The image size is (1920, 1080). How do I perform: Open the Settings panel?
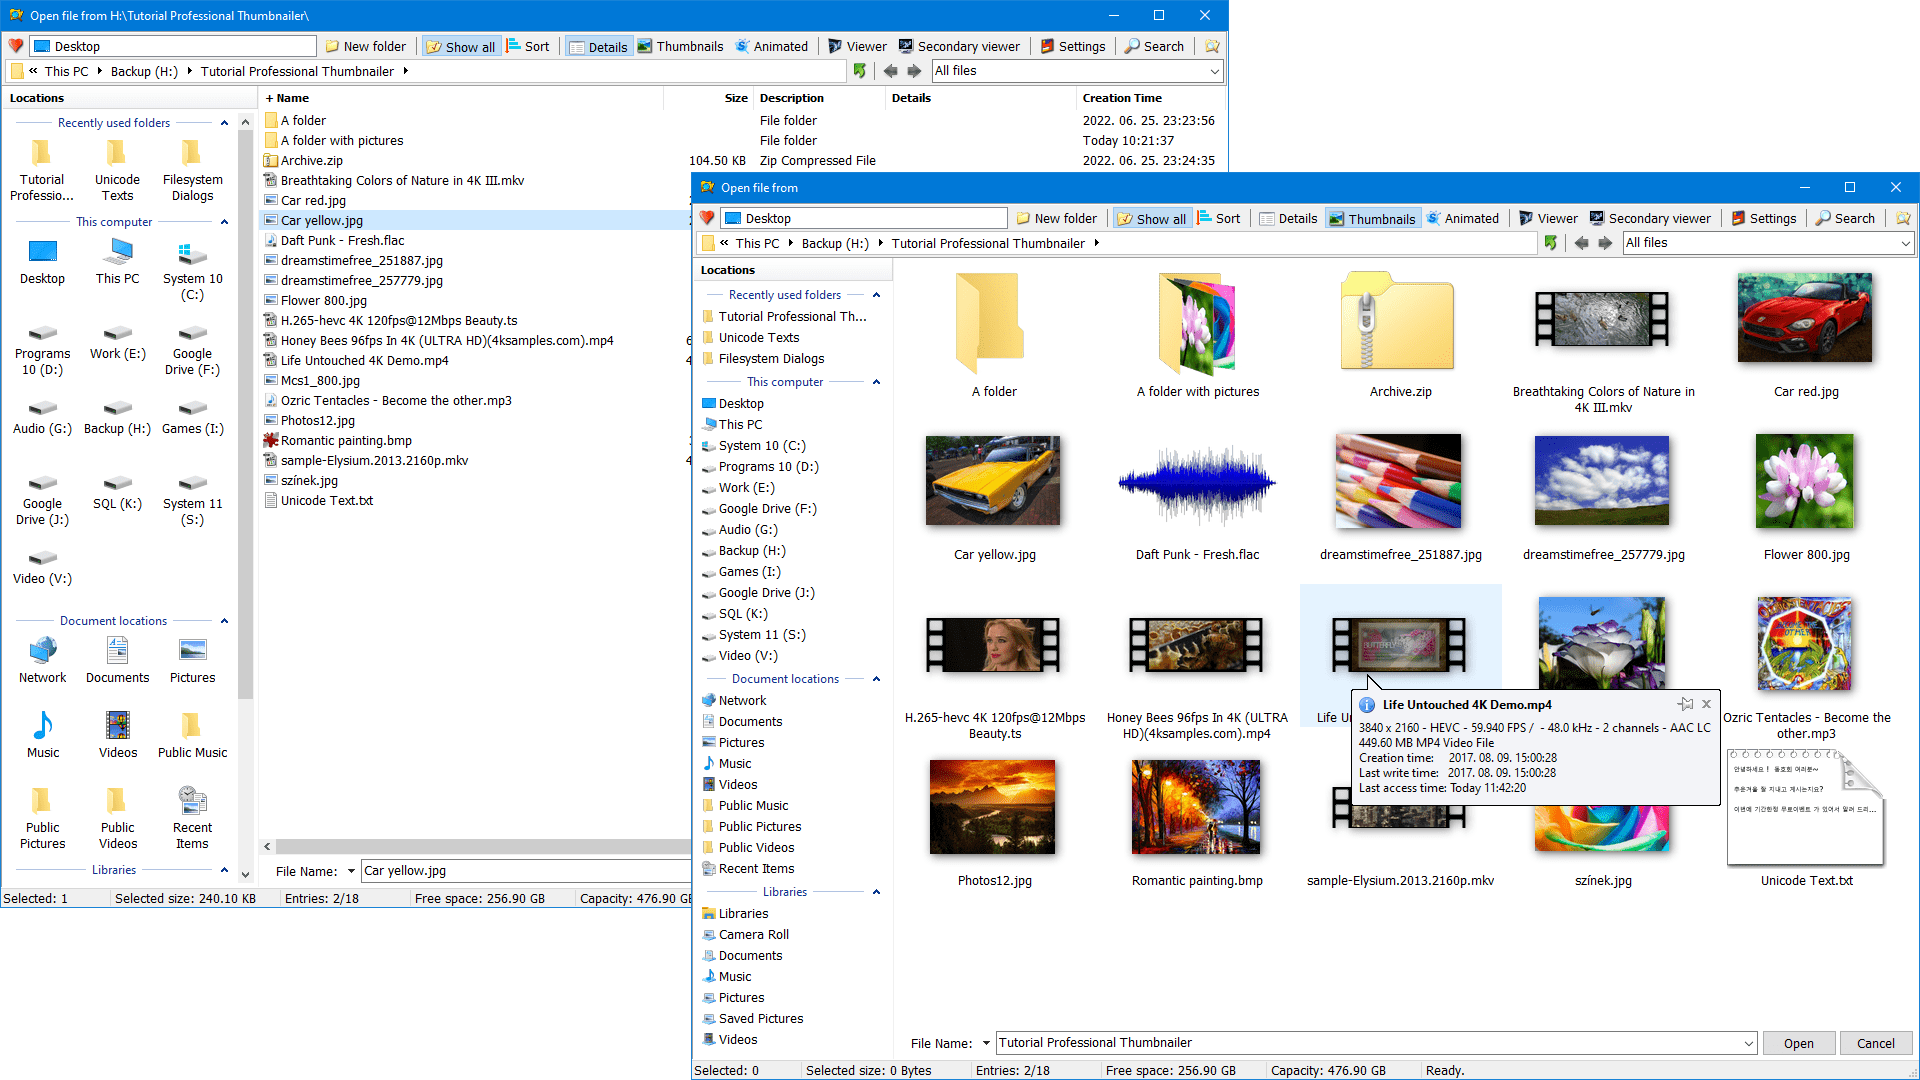click(x=1763, y=218)
